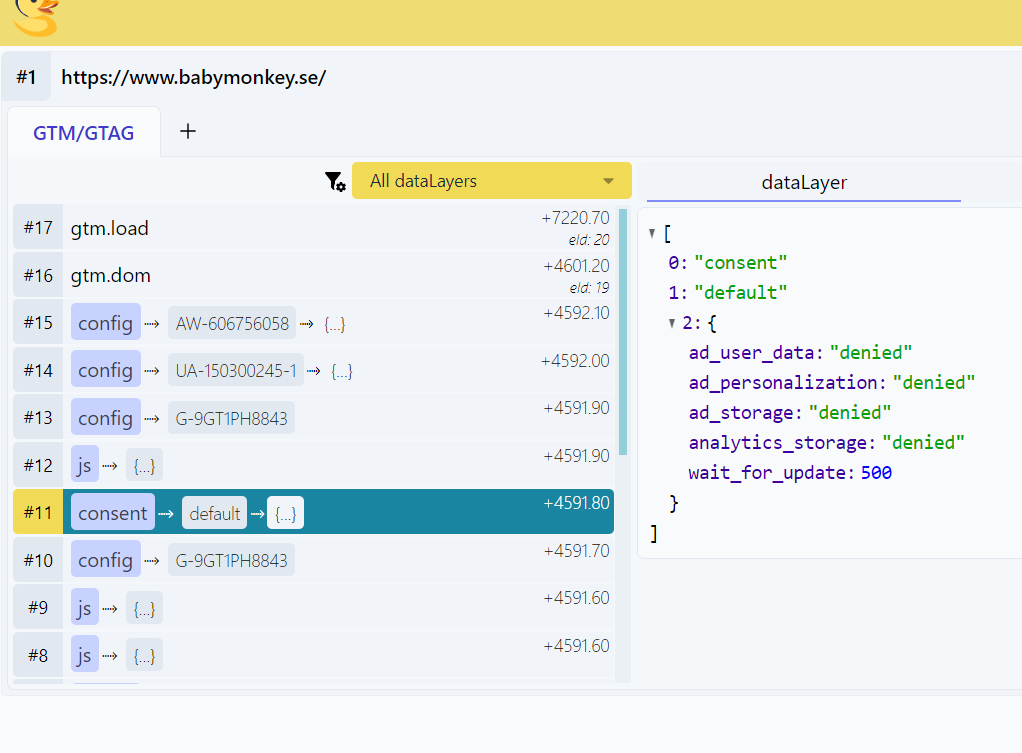Open the filter settings icon
The image size is (1022, 753).
coord(335,182)
